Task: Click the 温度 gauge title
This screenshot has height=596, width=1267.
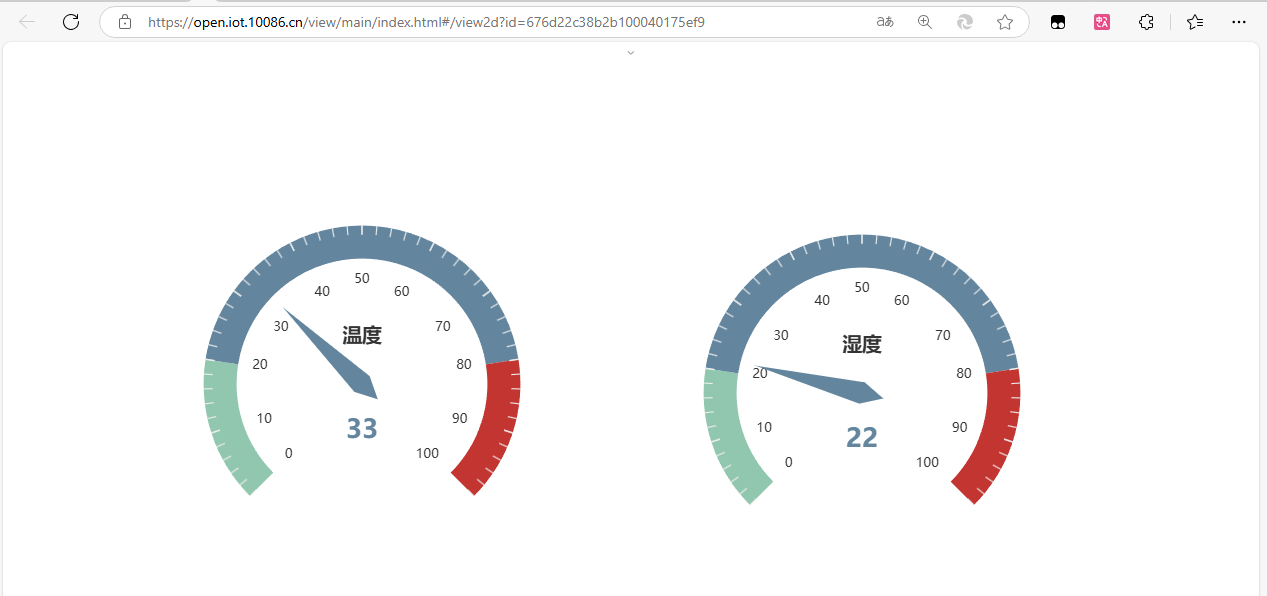Action: pyautogui.click(x=362, y=335)
